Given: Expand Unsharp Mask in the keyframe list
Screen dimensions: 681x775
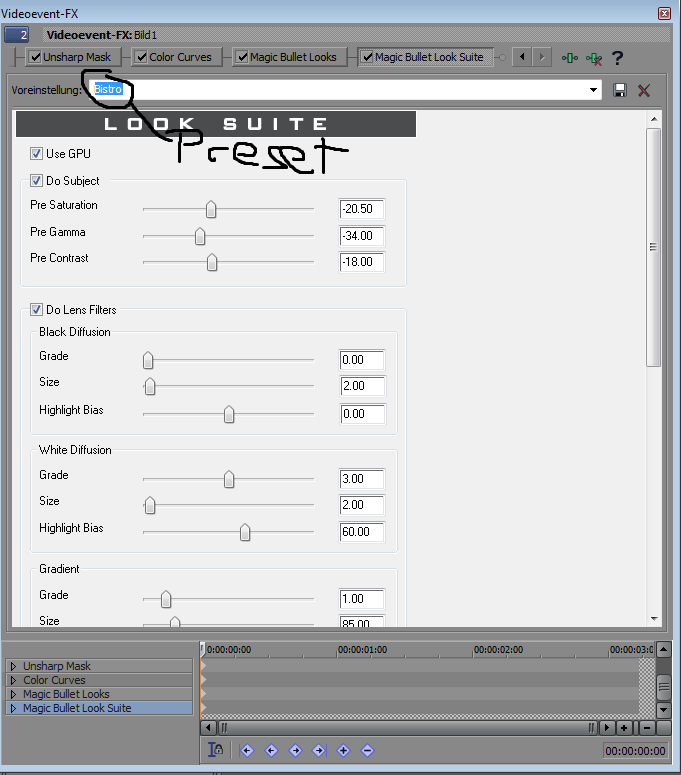Looking at the screenshot, I should click(13, 666).
